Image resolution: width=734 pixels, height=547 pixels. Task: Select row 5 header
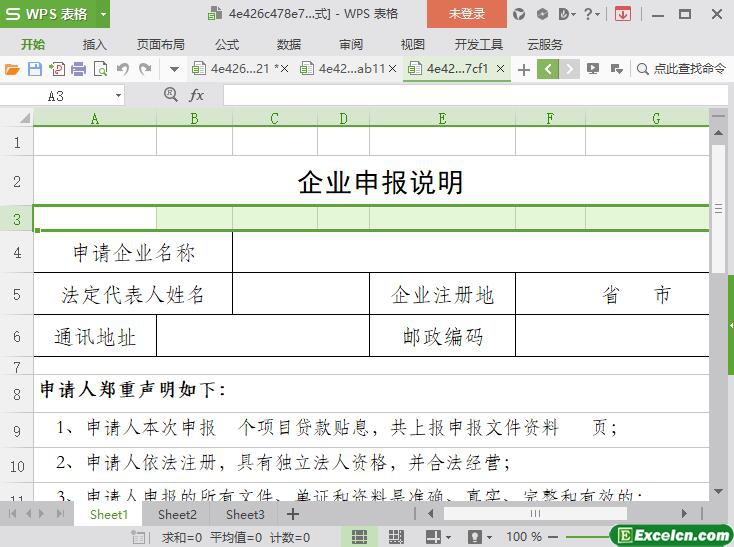click(x=17, y=294)
